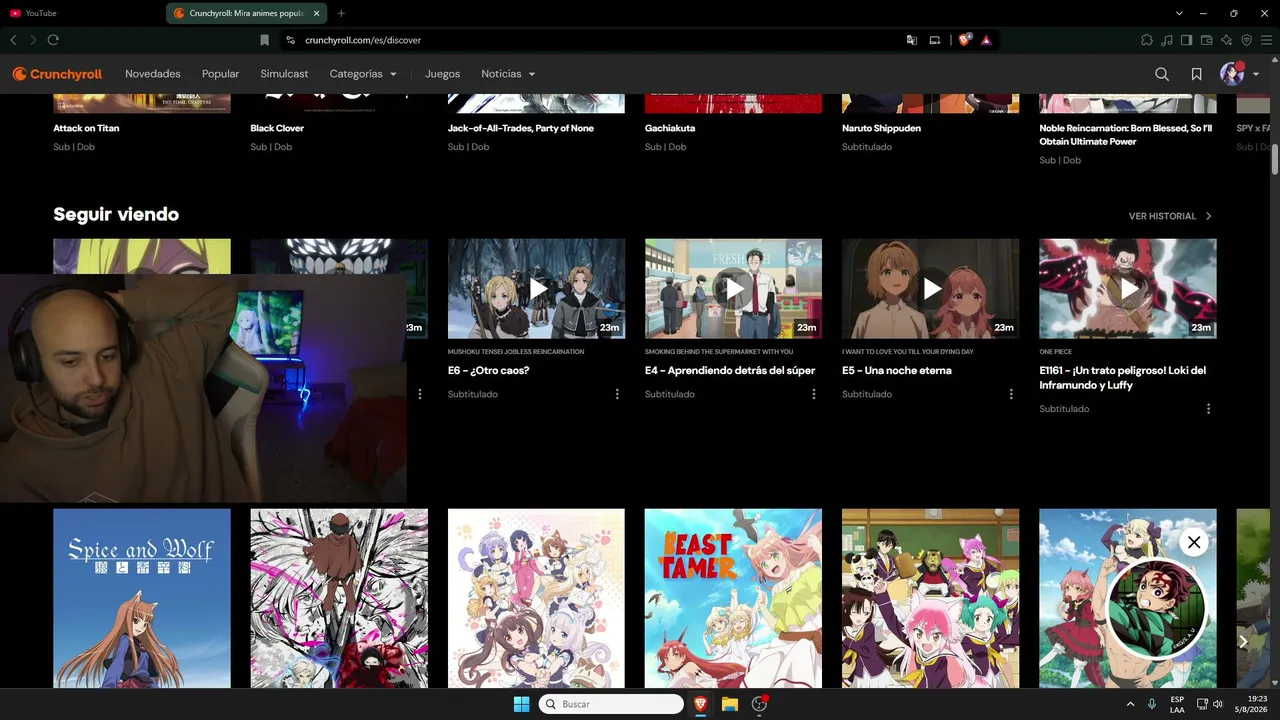Click the cast to screen icon in address bar

point(935,40)
